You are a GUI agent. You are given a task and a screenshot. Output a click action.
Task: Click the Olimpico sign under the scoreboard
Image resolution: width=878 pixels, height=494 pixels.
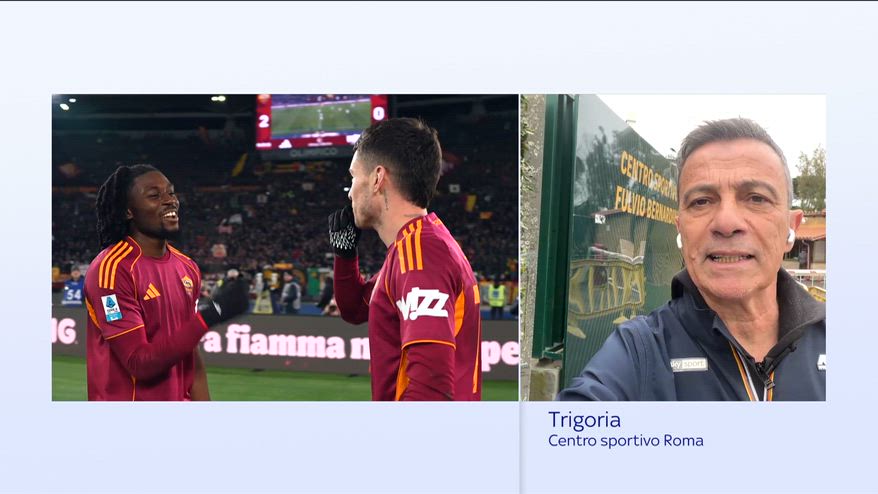[314, 152]
